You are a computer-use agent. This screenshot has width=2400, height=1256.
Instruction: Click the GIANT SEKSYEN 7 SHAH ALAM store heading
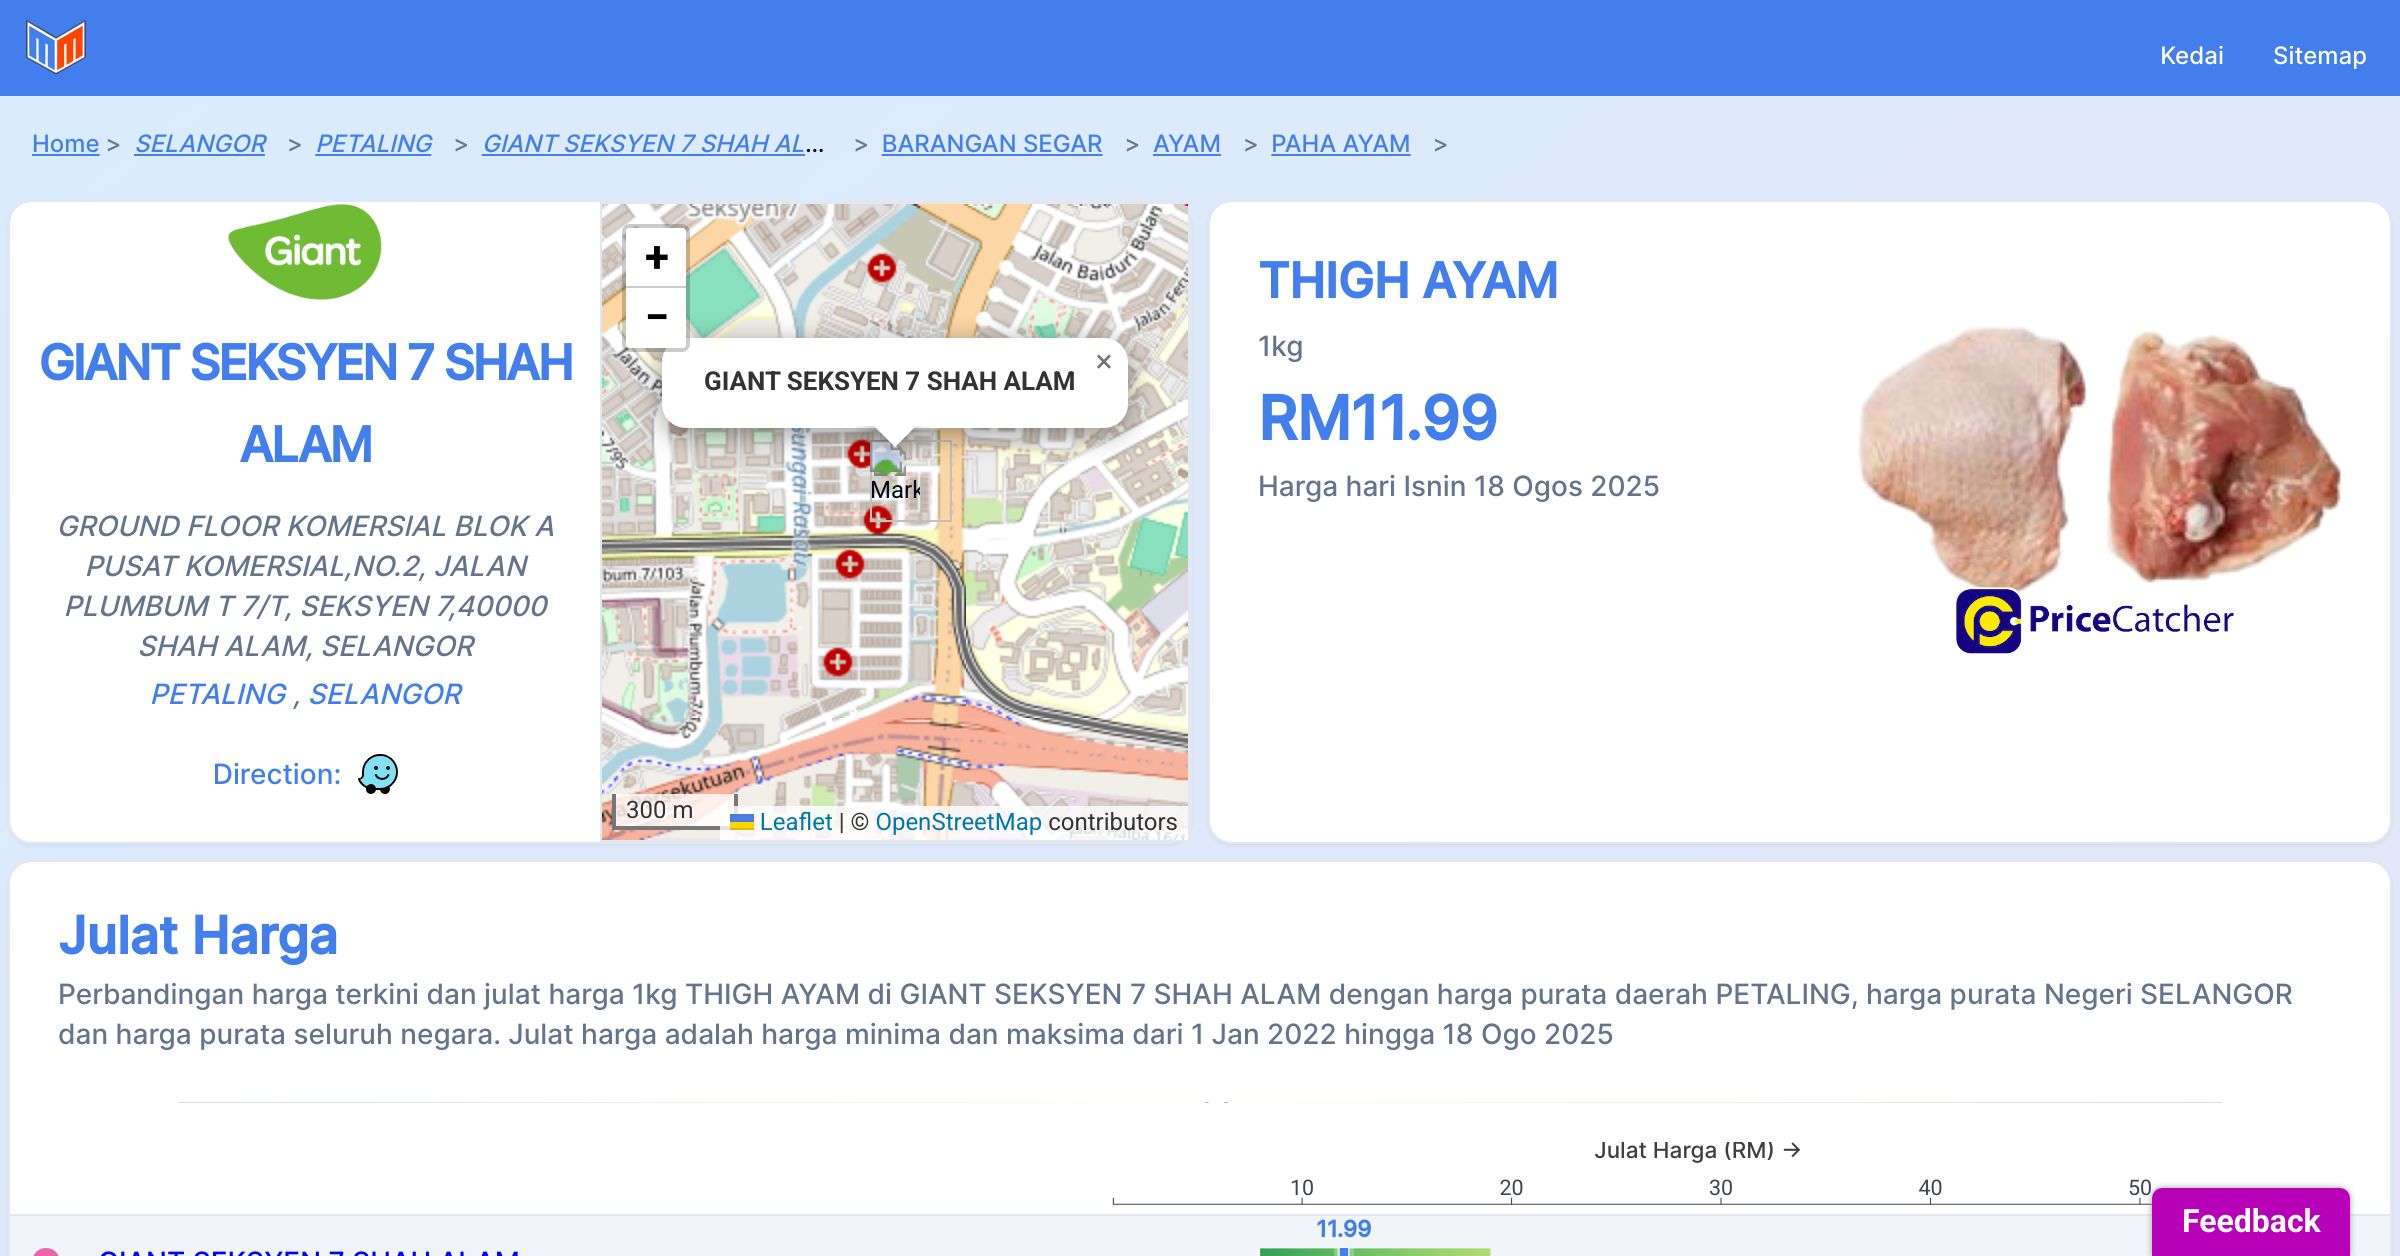tap(306, 403)
